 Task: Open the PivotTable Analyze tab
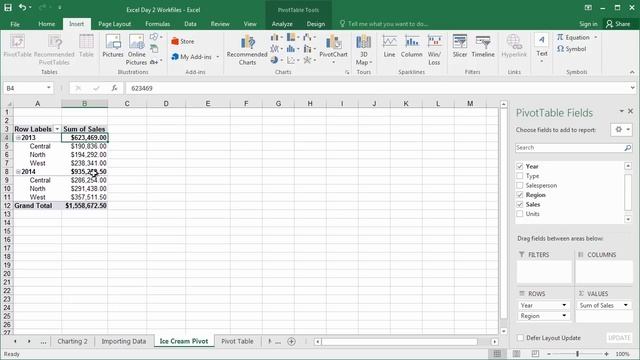(282, 24)
